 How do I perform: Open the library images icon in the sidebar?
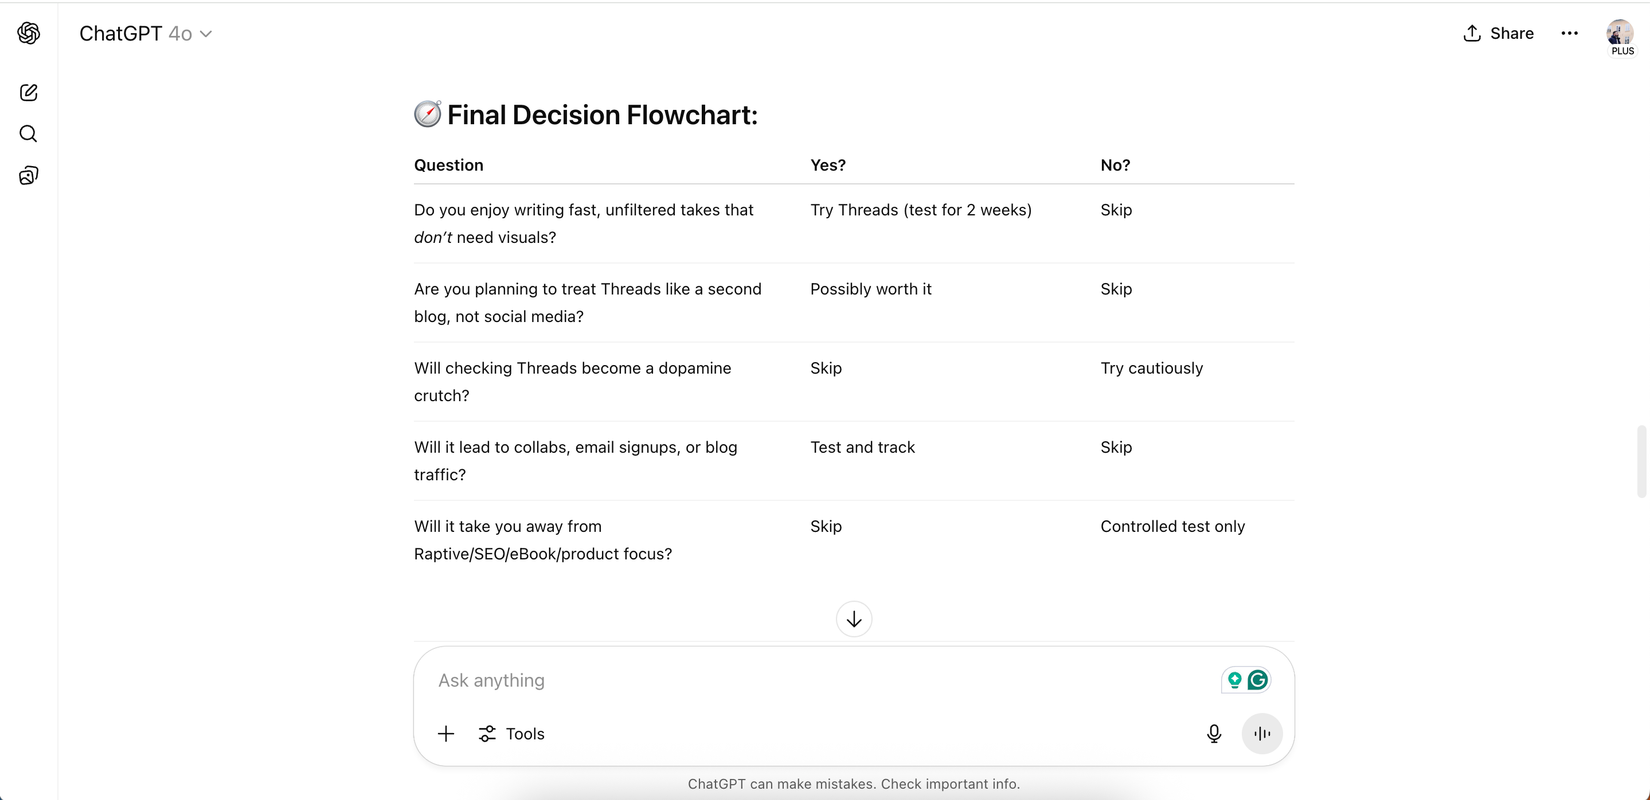pos(29,176)
